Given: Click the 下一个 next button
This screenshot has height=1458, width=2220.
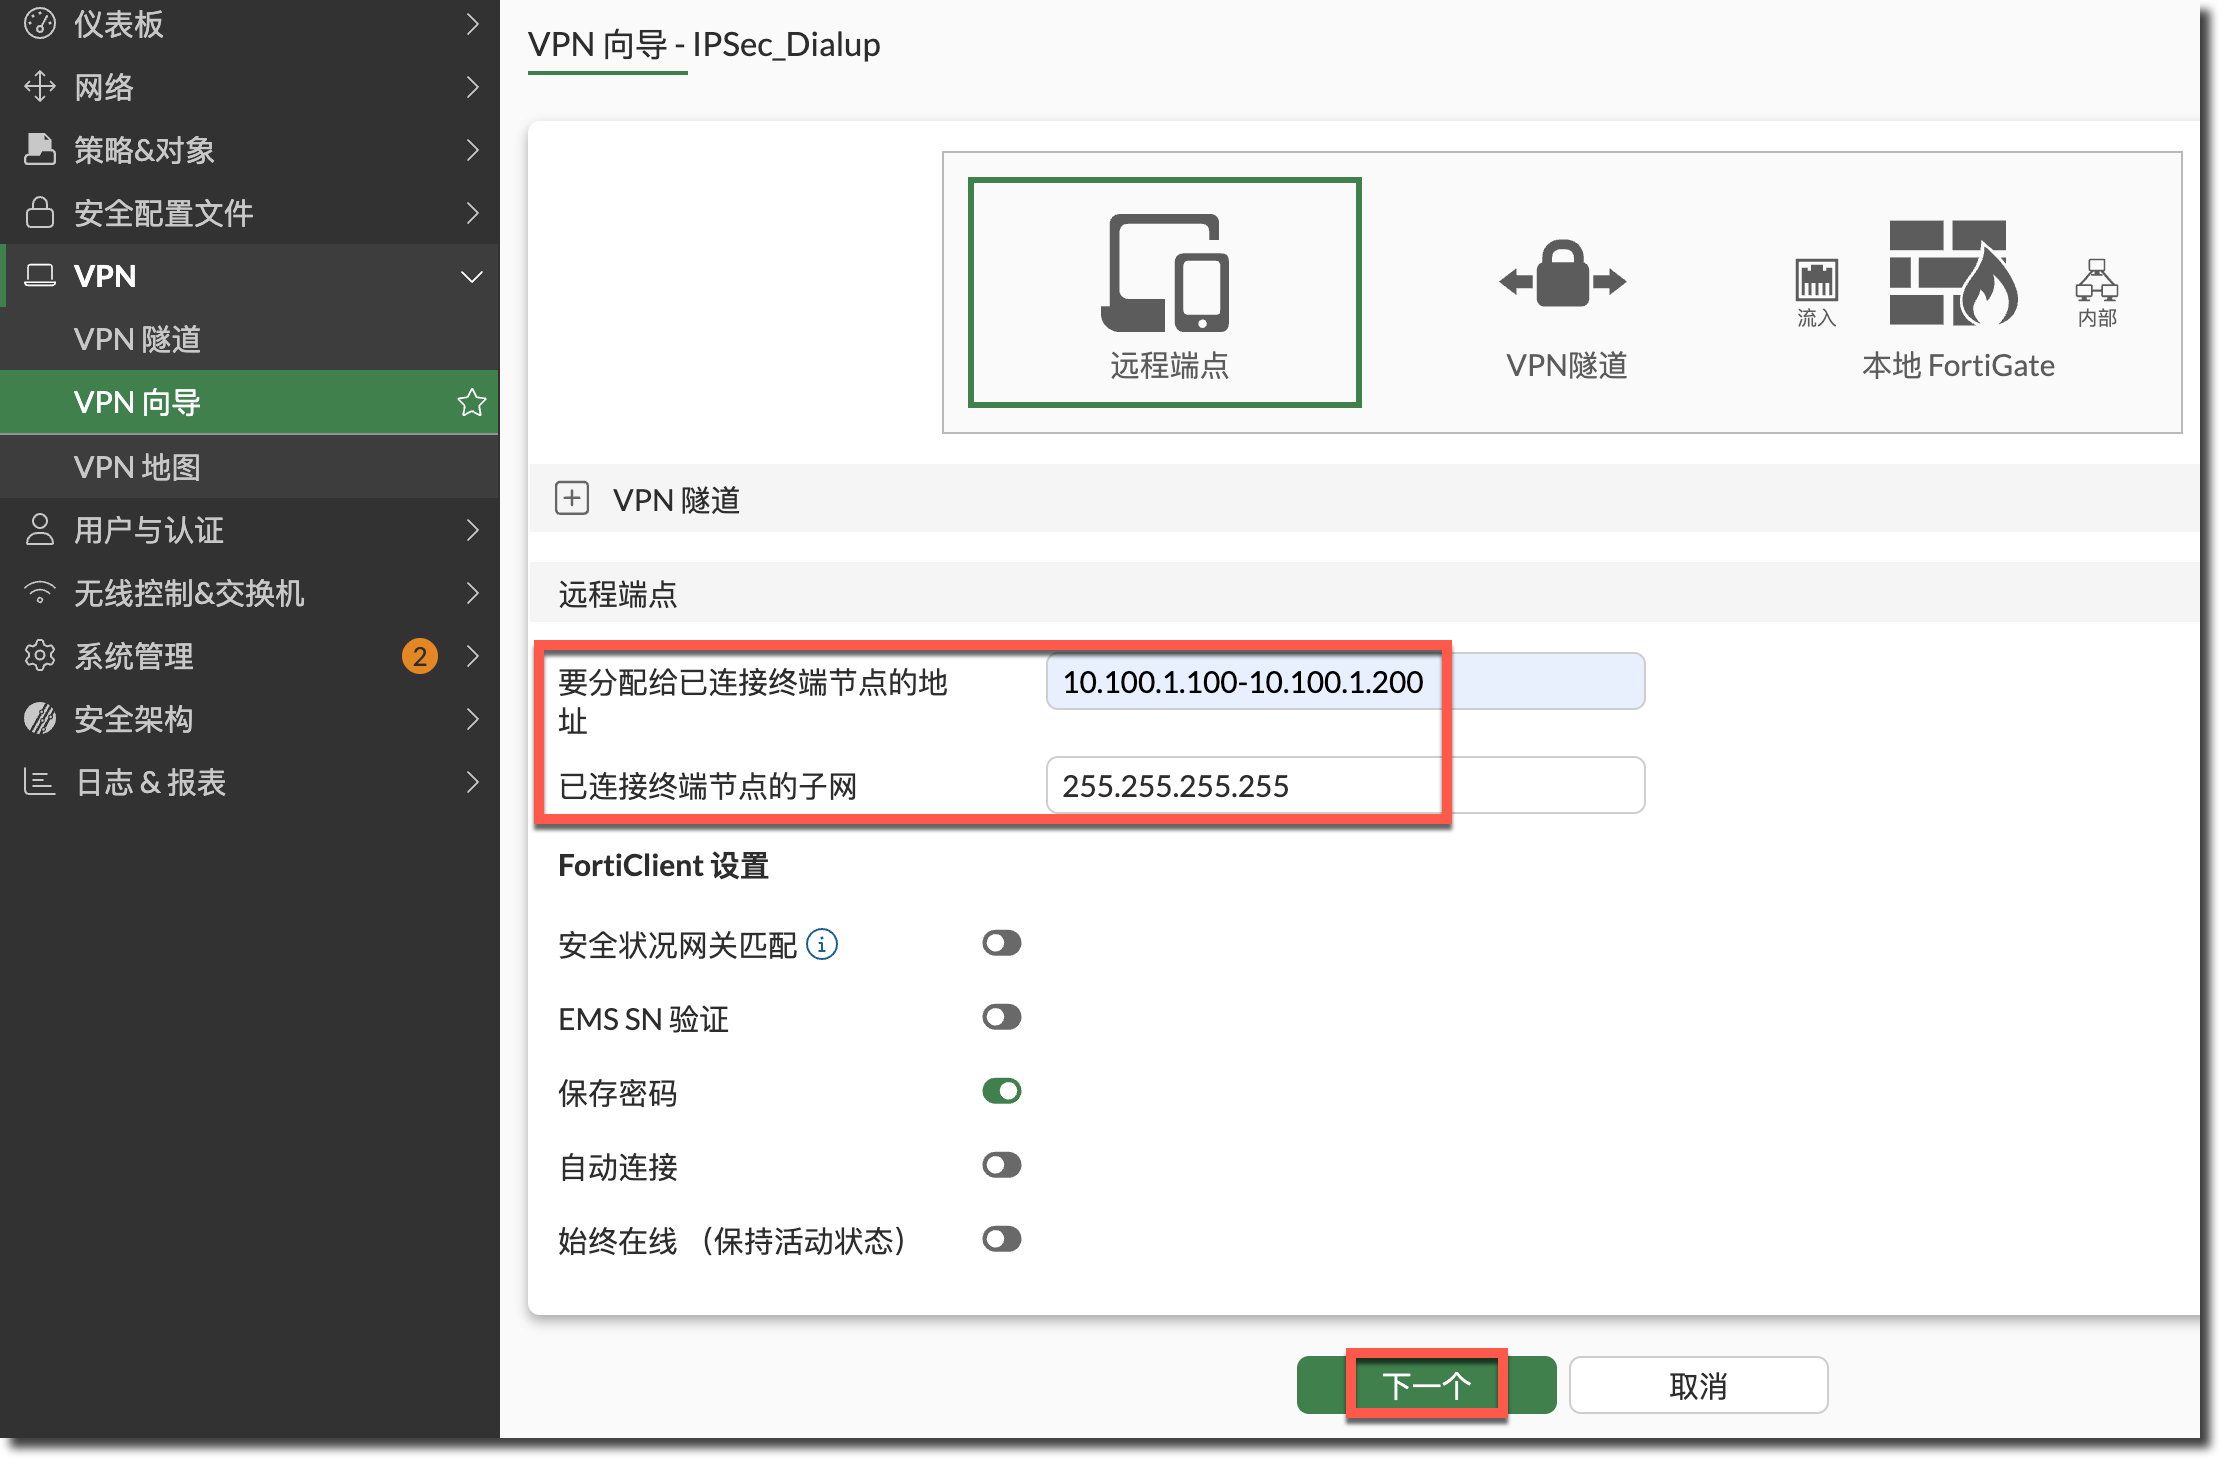Looking at the screenshot, I should tap(1426, 1385).
